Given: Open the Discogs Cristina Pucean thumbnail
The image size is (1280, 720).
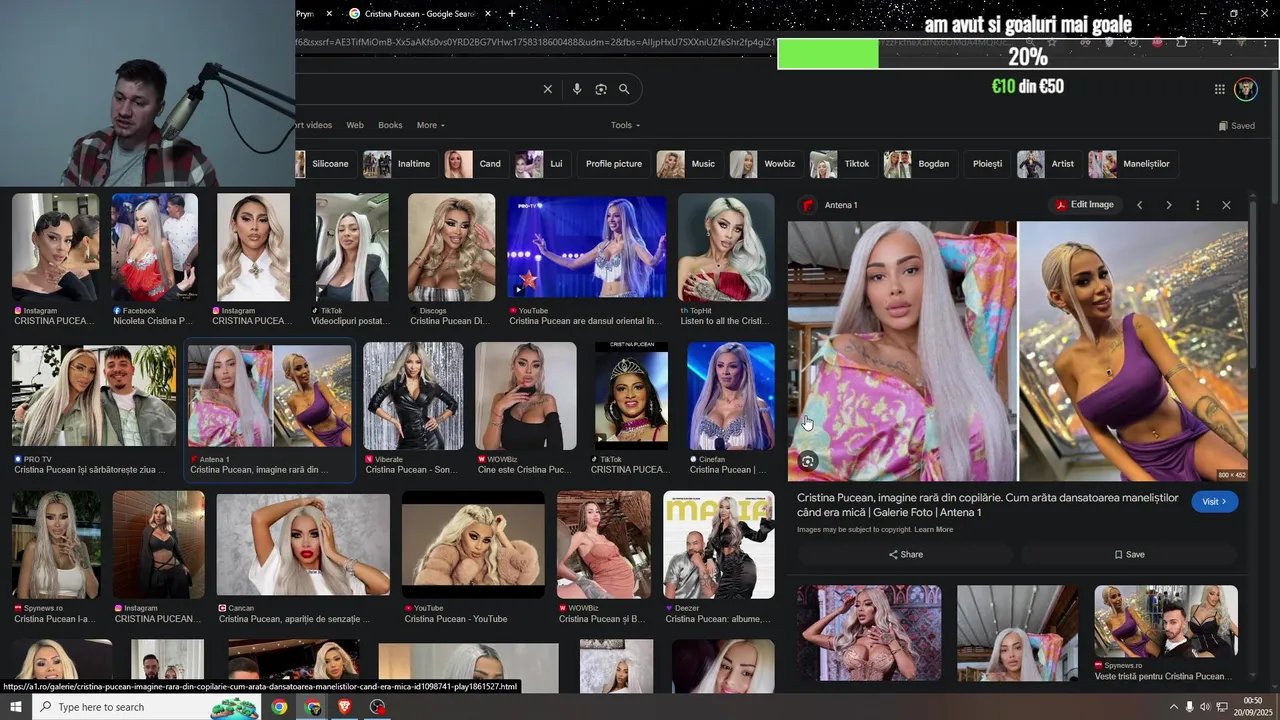Looking at the screenshot, I should tap(451, 247).
